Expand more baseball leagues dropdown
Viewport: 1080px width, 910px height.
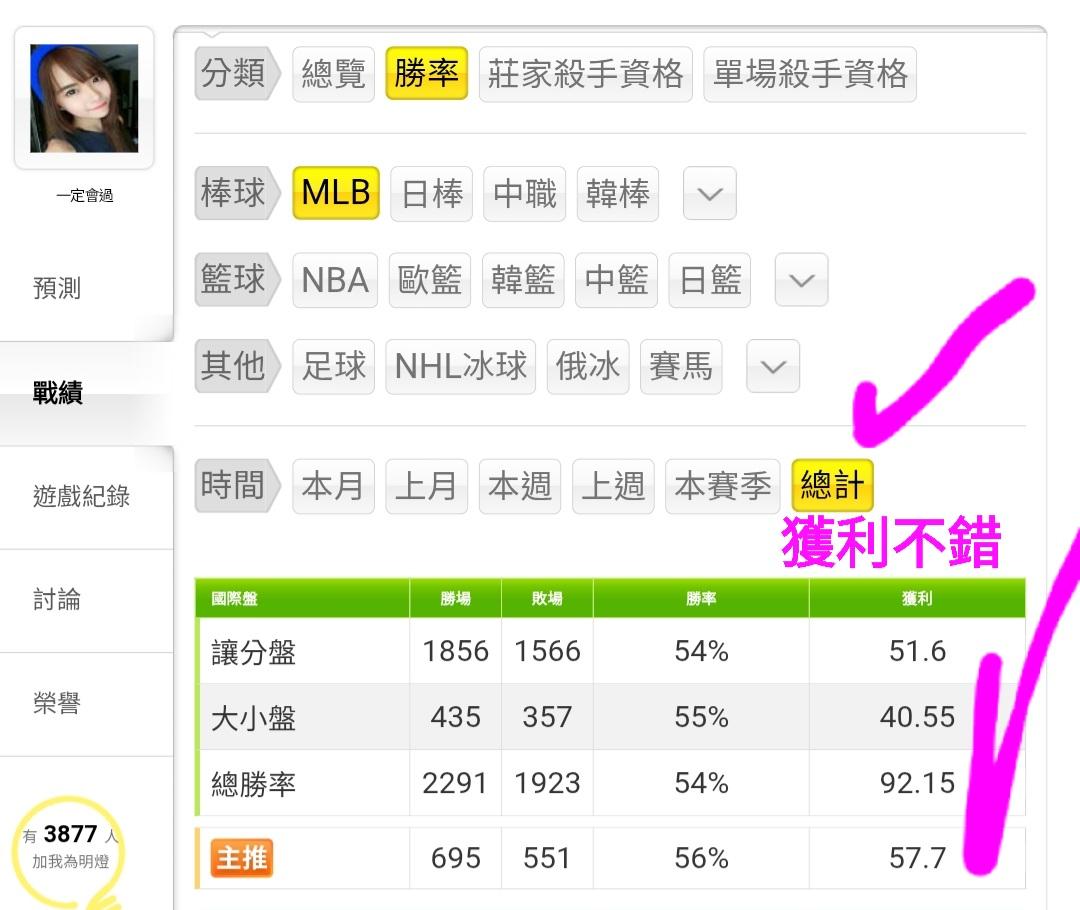[x=709, y=194]
